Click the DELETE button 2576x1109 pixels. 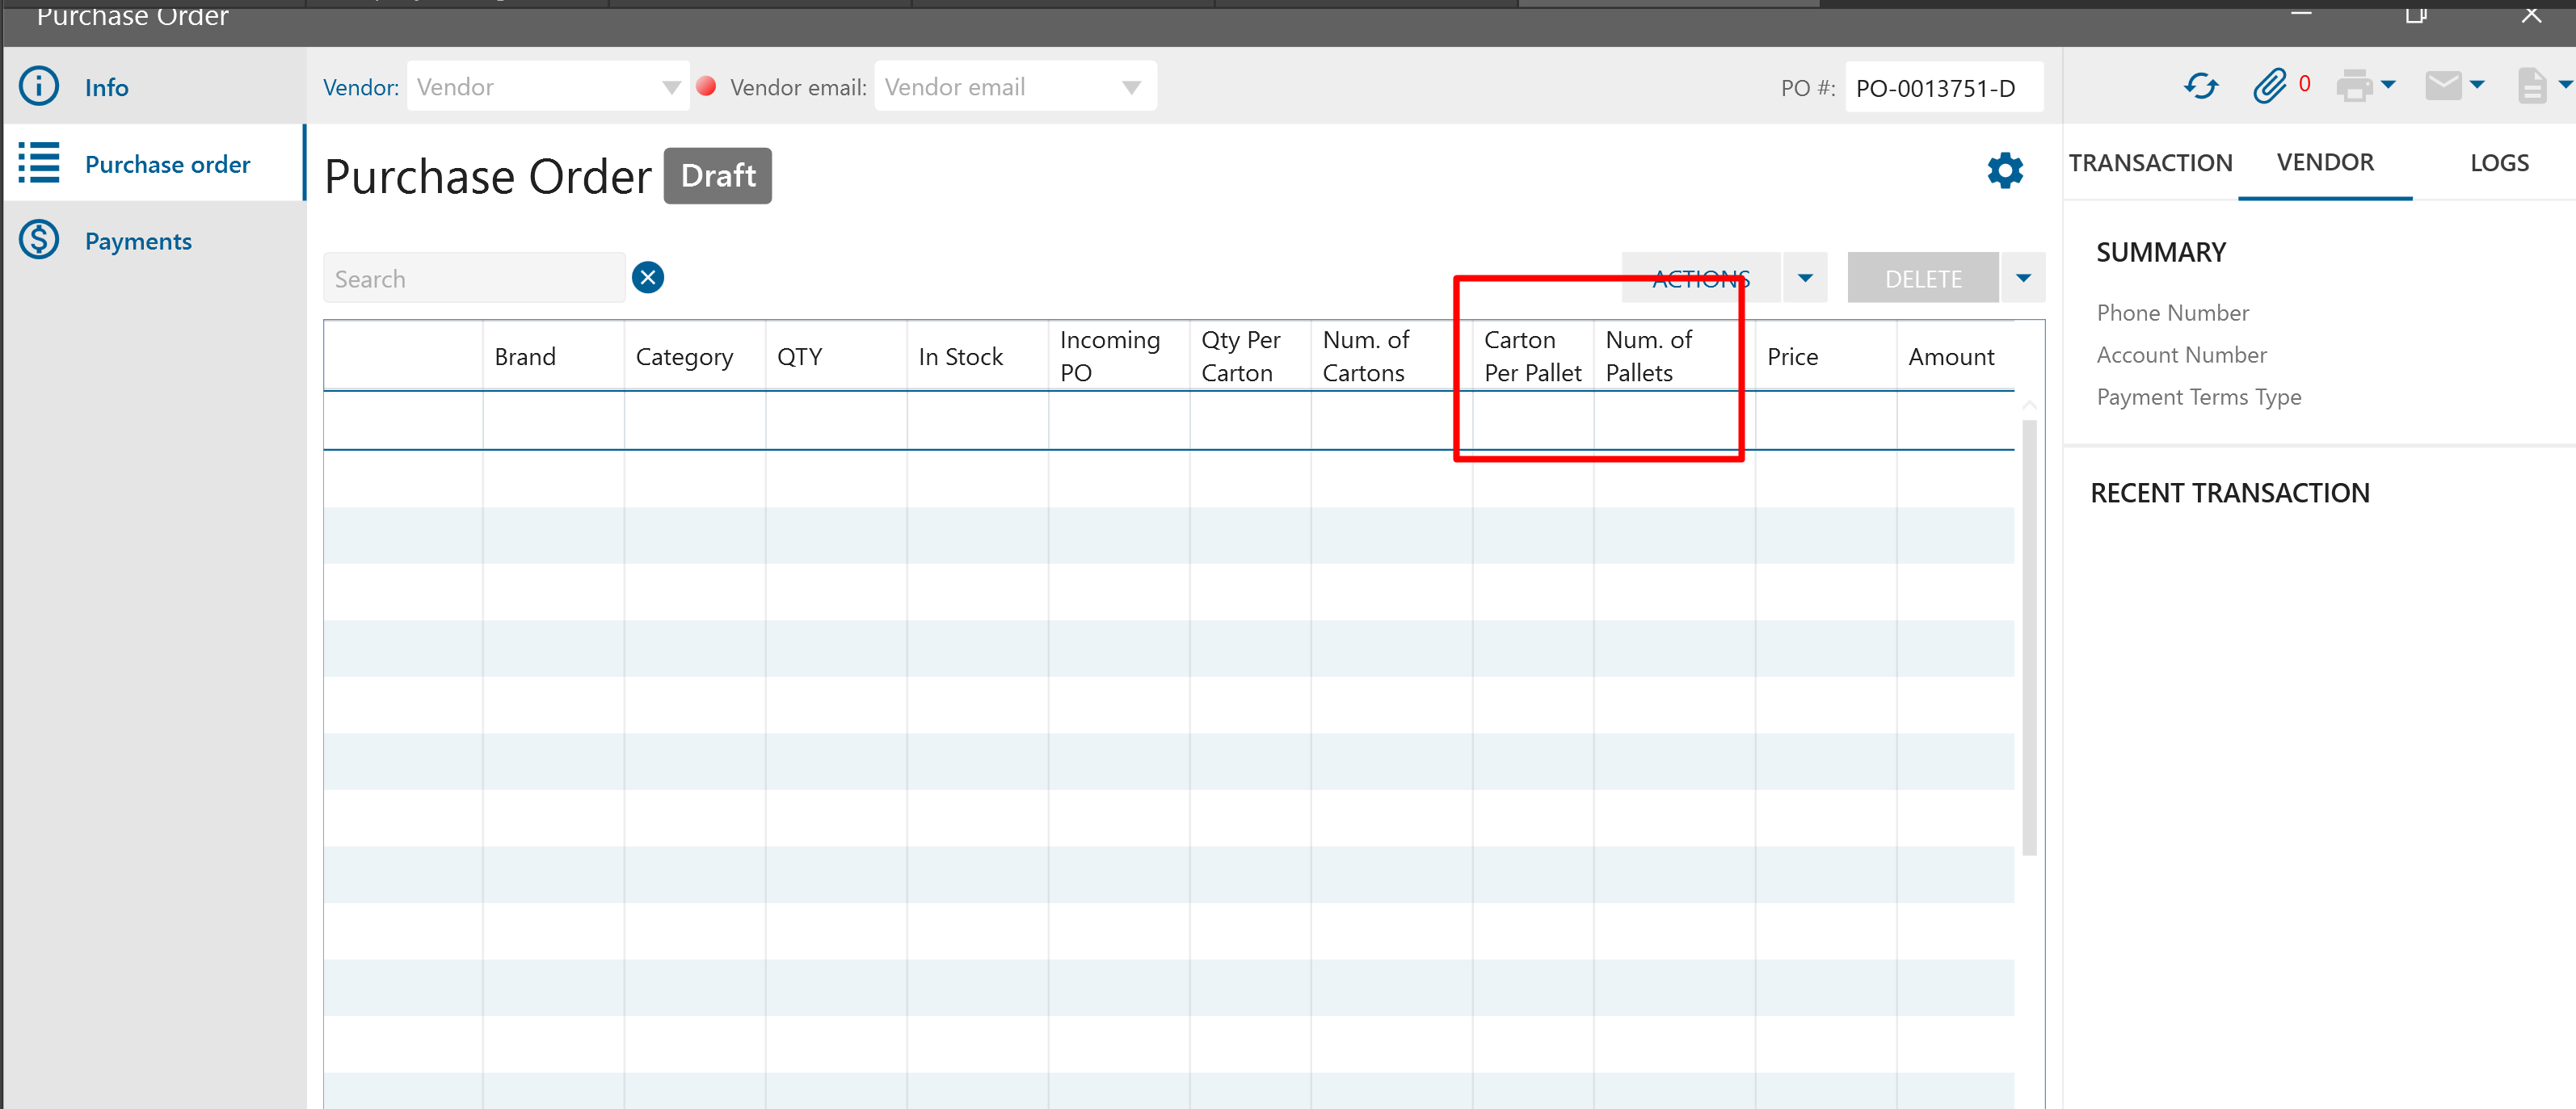[1922, 279]
